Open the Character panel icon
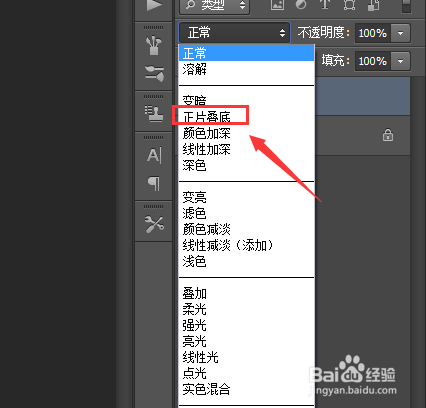This screenshot has height=408, width=426. (x=154, y=155)
